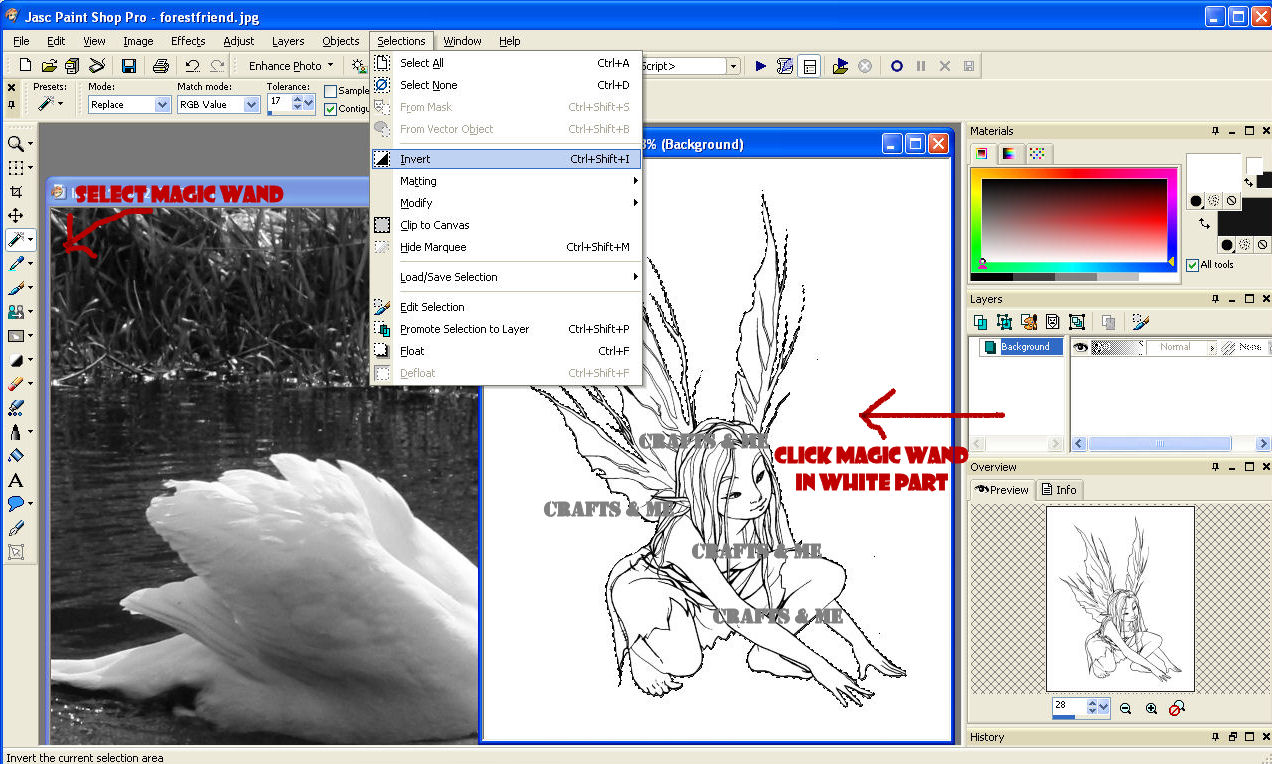Select the Paint Brush tool
This screenshot has height=764, width=1272.
tap(16, 288)
